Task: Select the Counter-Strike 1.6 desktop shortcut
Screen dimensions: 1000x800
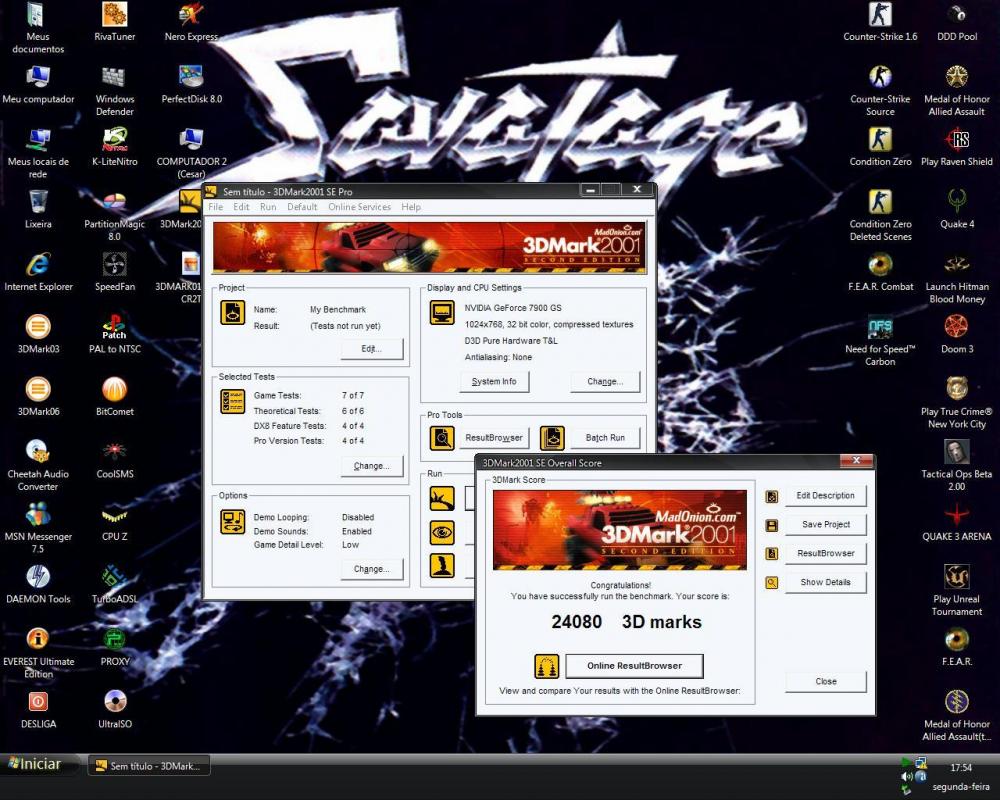Action: 880,15
